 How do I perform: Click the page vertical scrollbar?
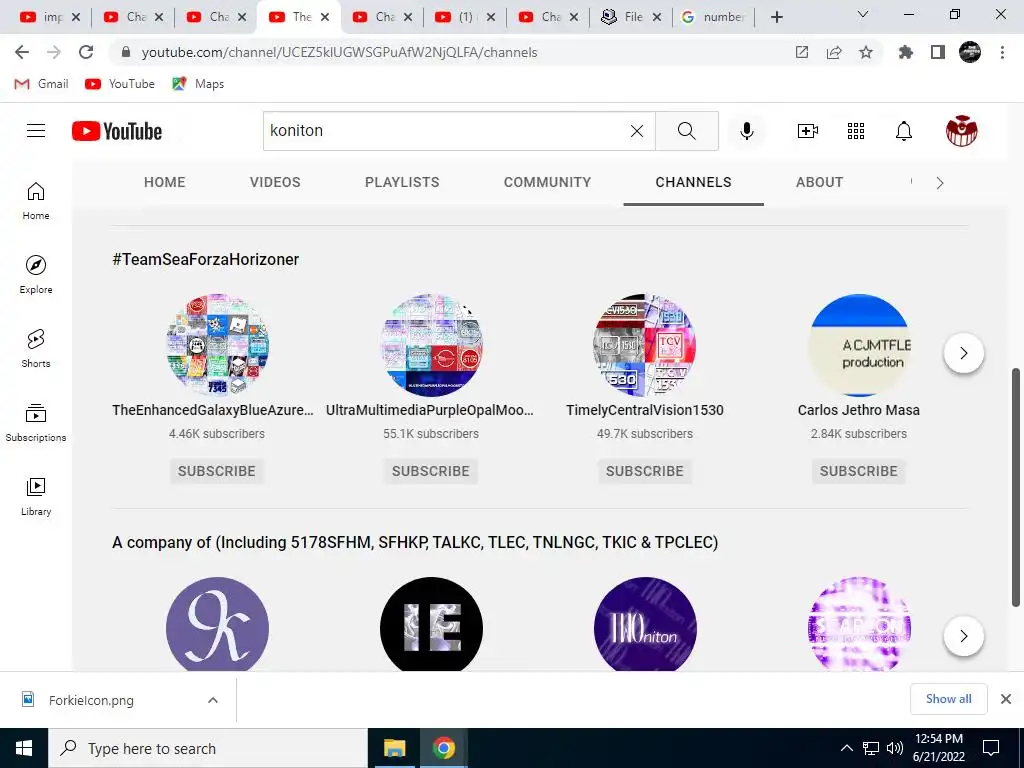click(1016, 487)
